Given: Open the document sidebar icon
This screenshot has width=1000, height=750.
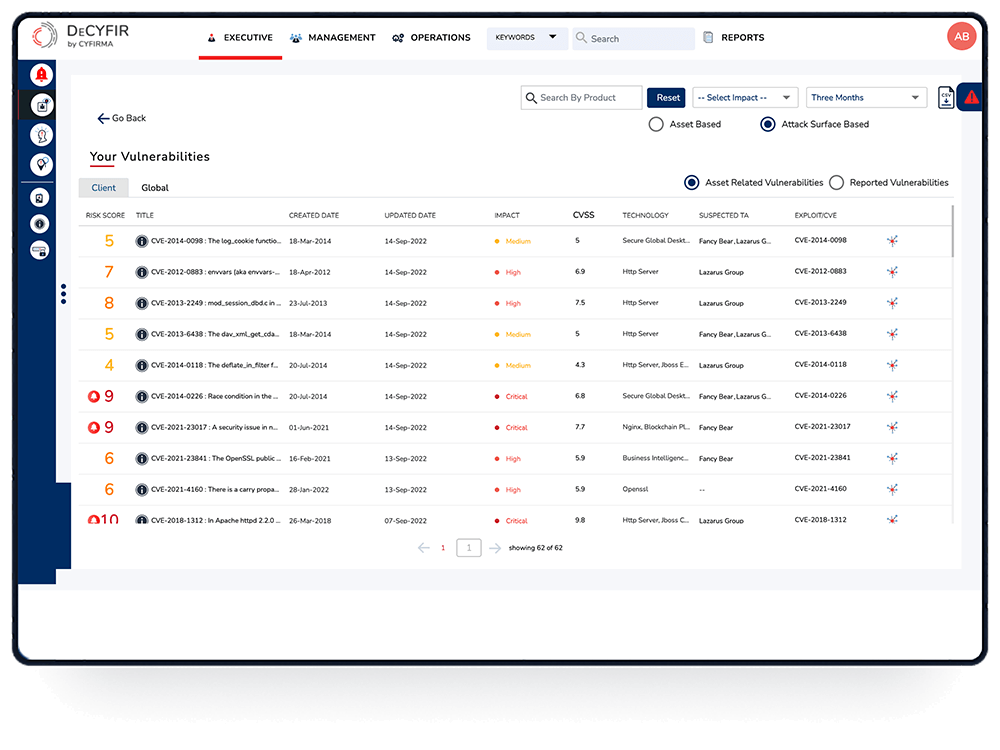Looking at the screenshot, I should coord(40,198).
